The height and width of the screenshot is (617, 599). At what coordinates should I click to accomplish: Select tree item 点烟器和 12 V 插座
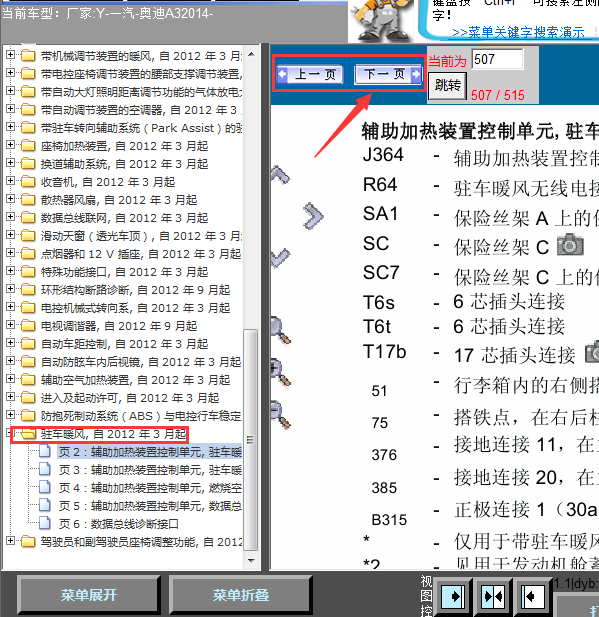click(141, 254)
